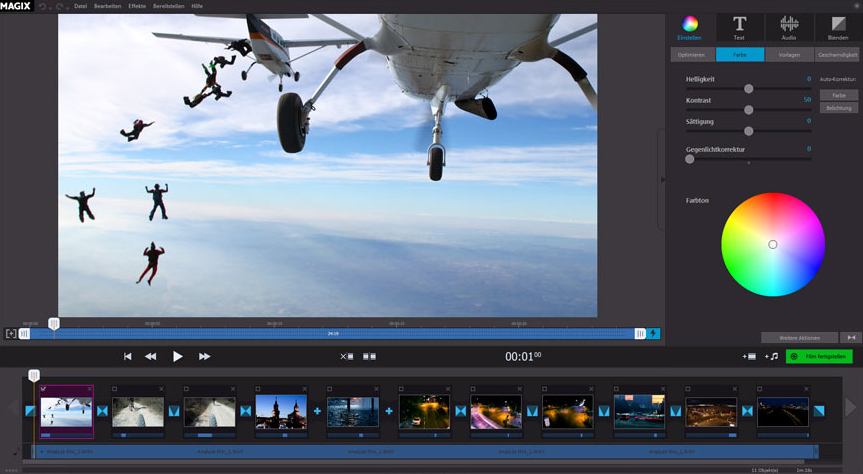Jump to start with skip-back icon
The width and height of the screenshot is (863, 474).
click(128, 356)
